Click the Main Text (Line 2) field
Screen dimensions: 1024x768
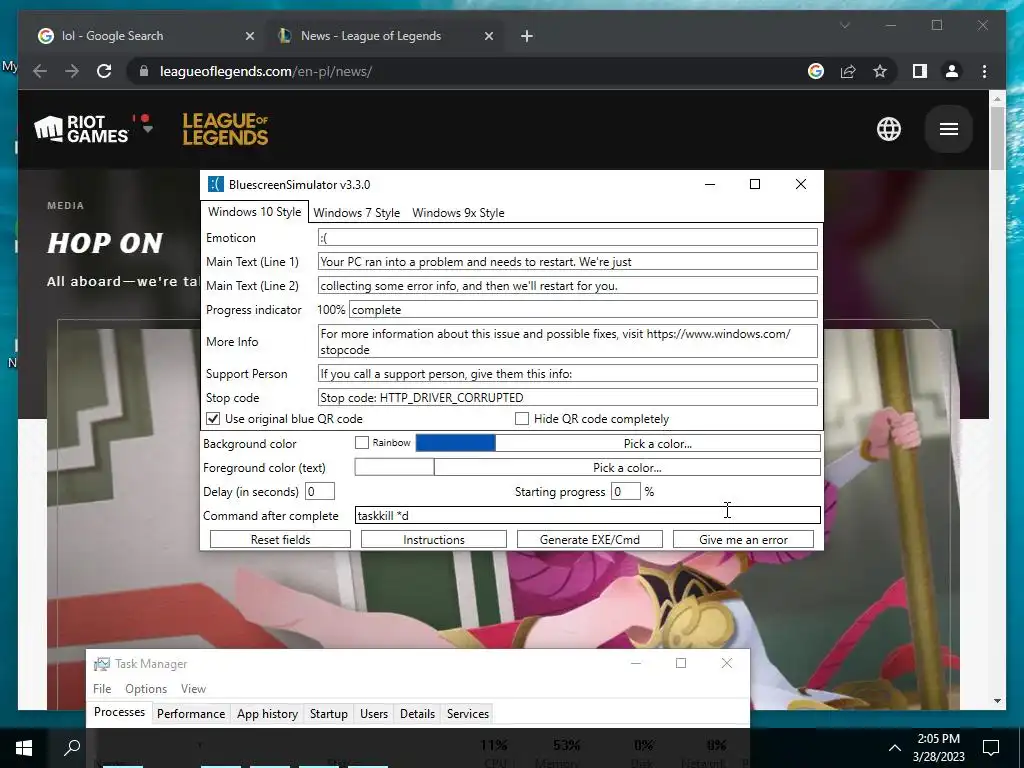pos(568,285)
